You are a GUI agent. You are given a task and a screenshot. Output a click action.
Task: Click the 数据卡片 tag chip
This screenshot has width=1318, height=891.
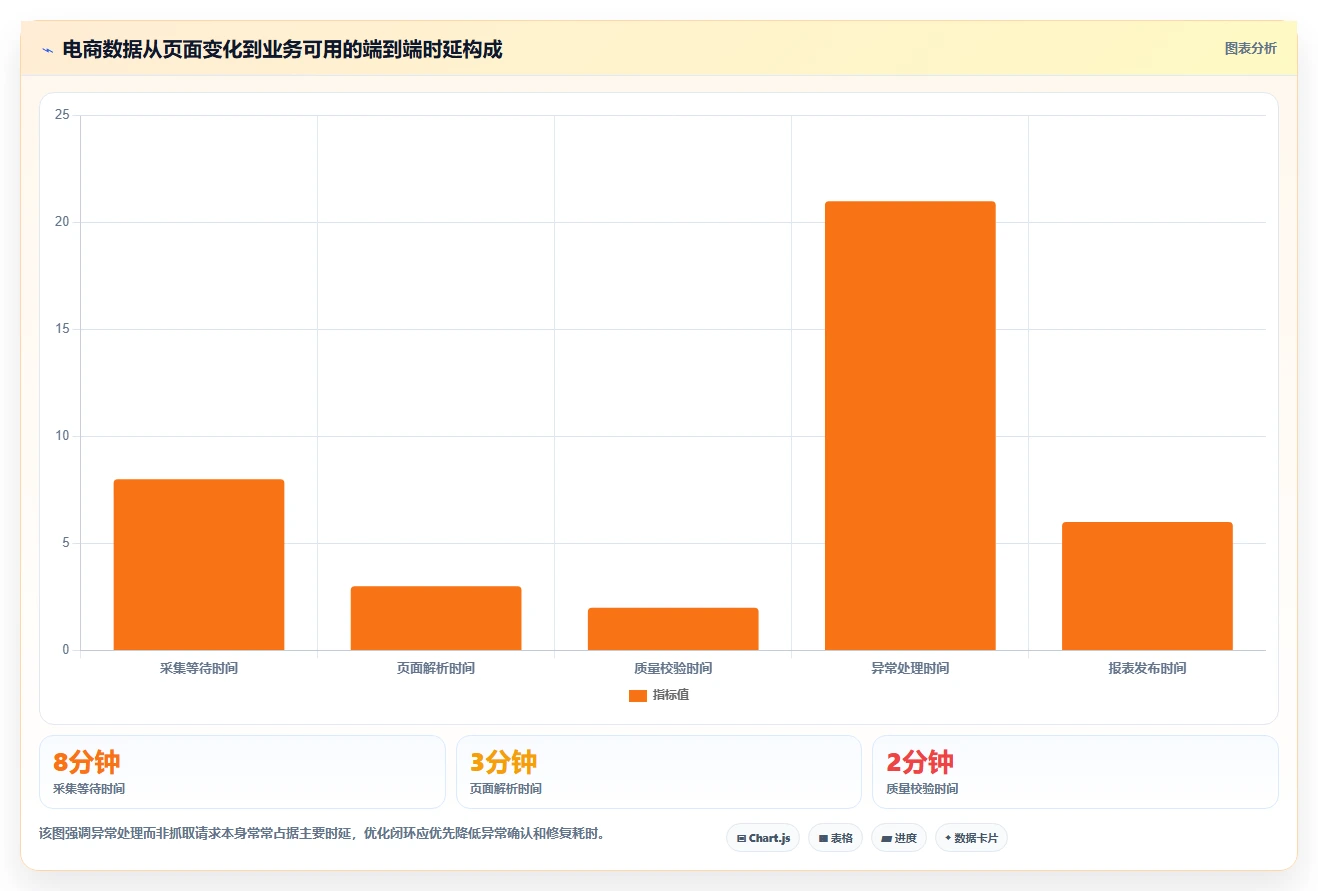pyautogui.click(x=971, y=838)
